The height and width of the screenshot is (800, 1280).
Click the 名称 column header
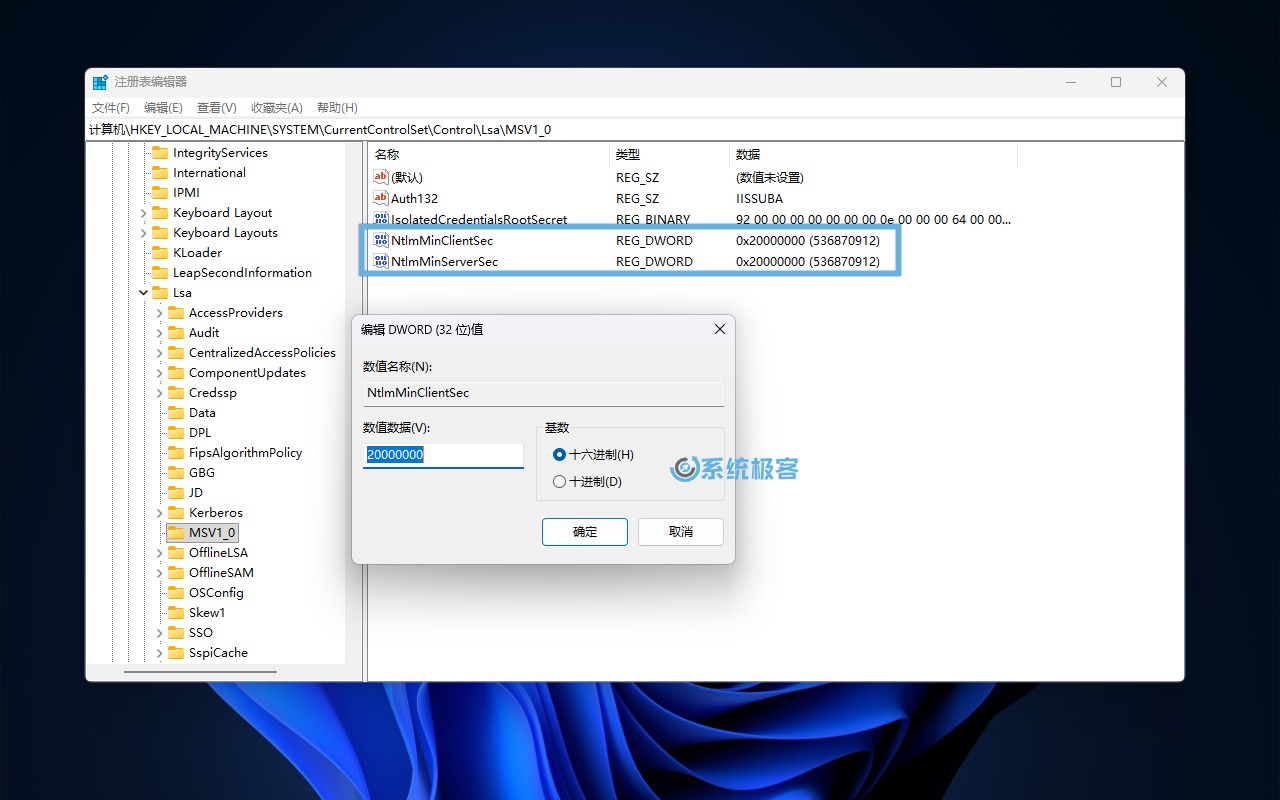point(488,155)
